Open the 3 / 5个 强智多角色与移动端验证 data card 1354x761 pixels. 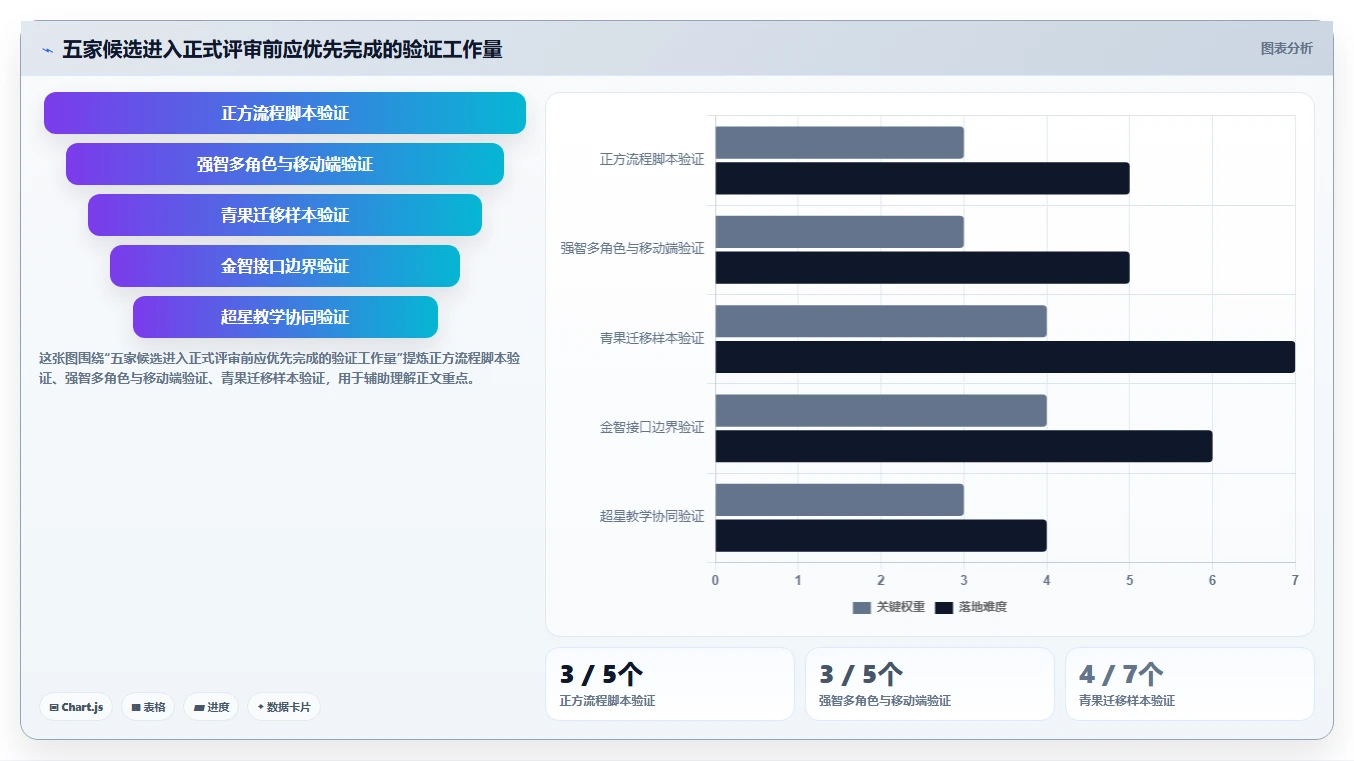pos(930,684)
